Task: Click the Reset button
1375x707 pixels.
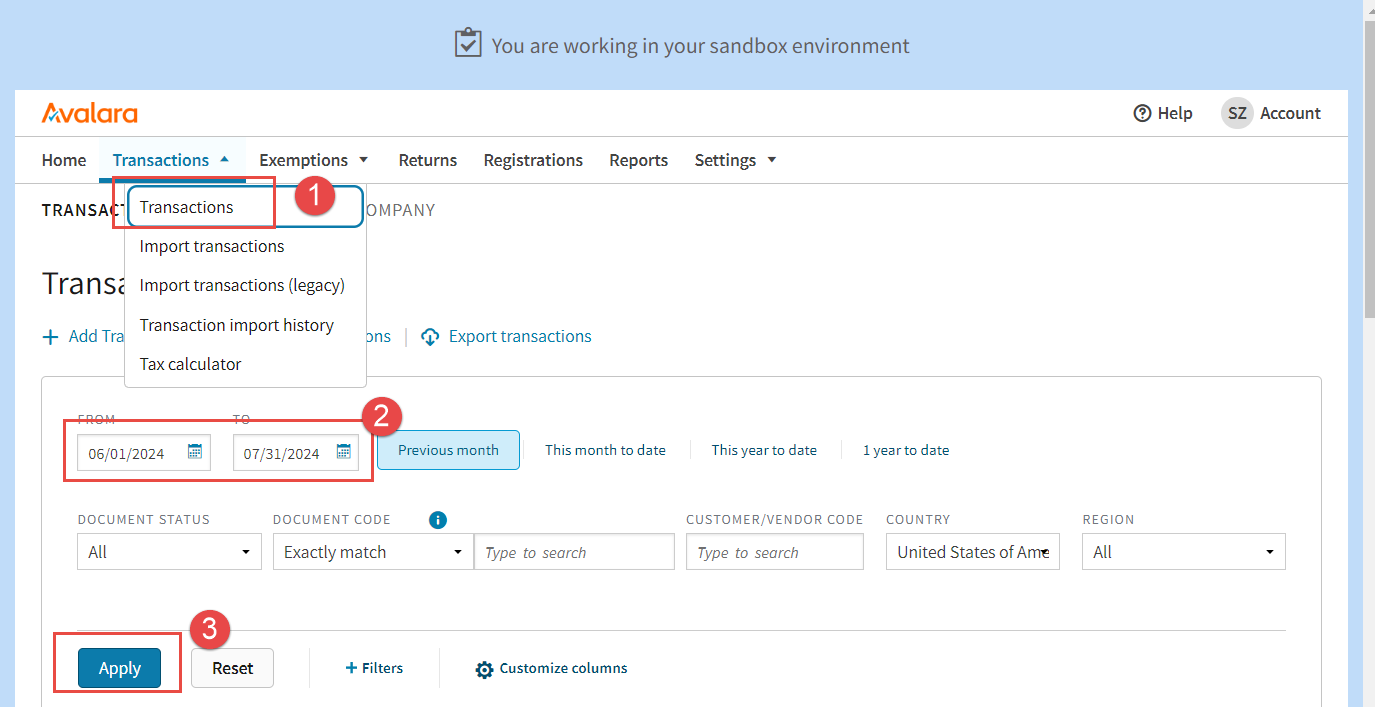Action: tap(232, 668)
